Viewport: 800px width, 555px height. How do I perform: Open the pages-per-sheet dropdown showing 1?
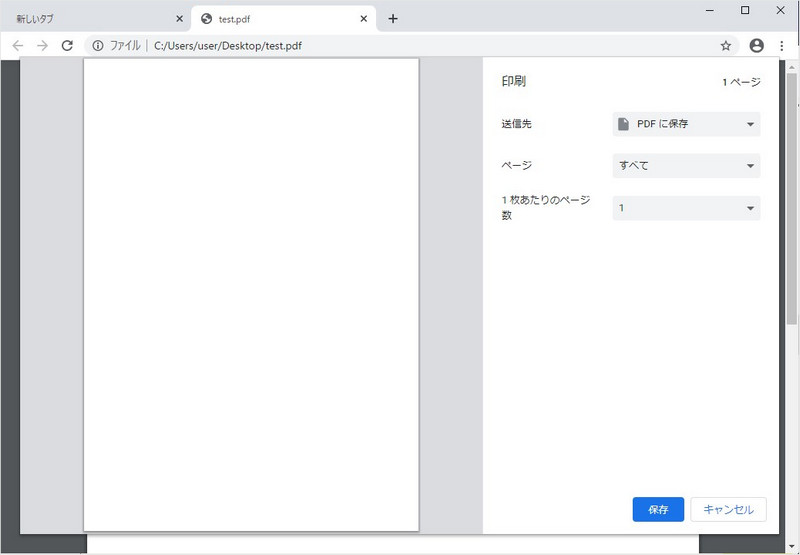click(x=686, y=208)
